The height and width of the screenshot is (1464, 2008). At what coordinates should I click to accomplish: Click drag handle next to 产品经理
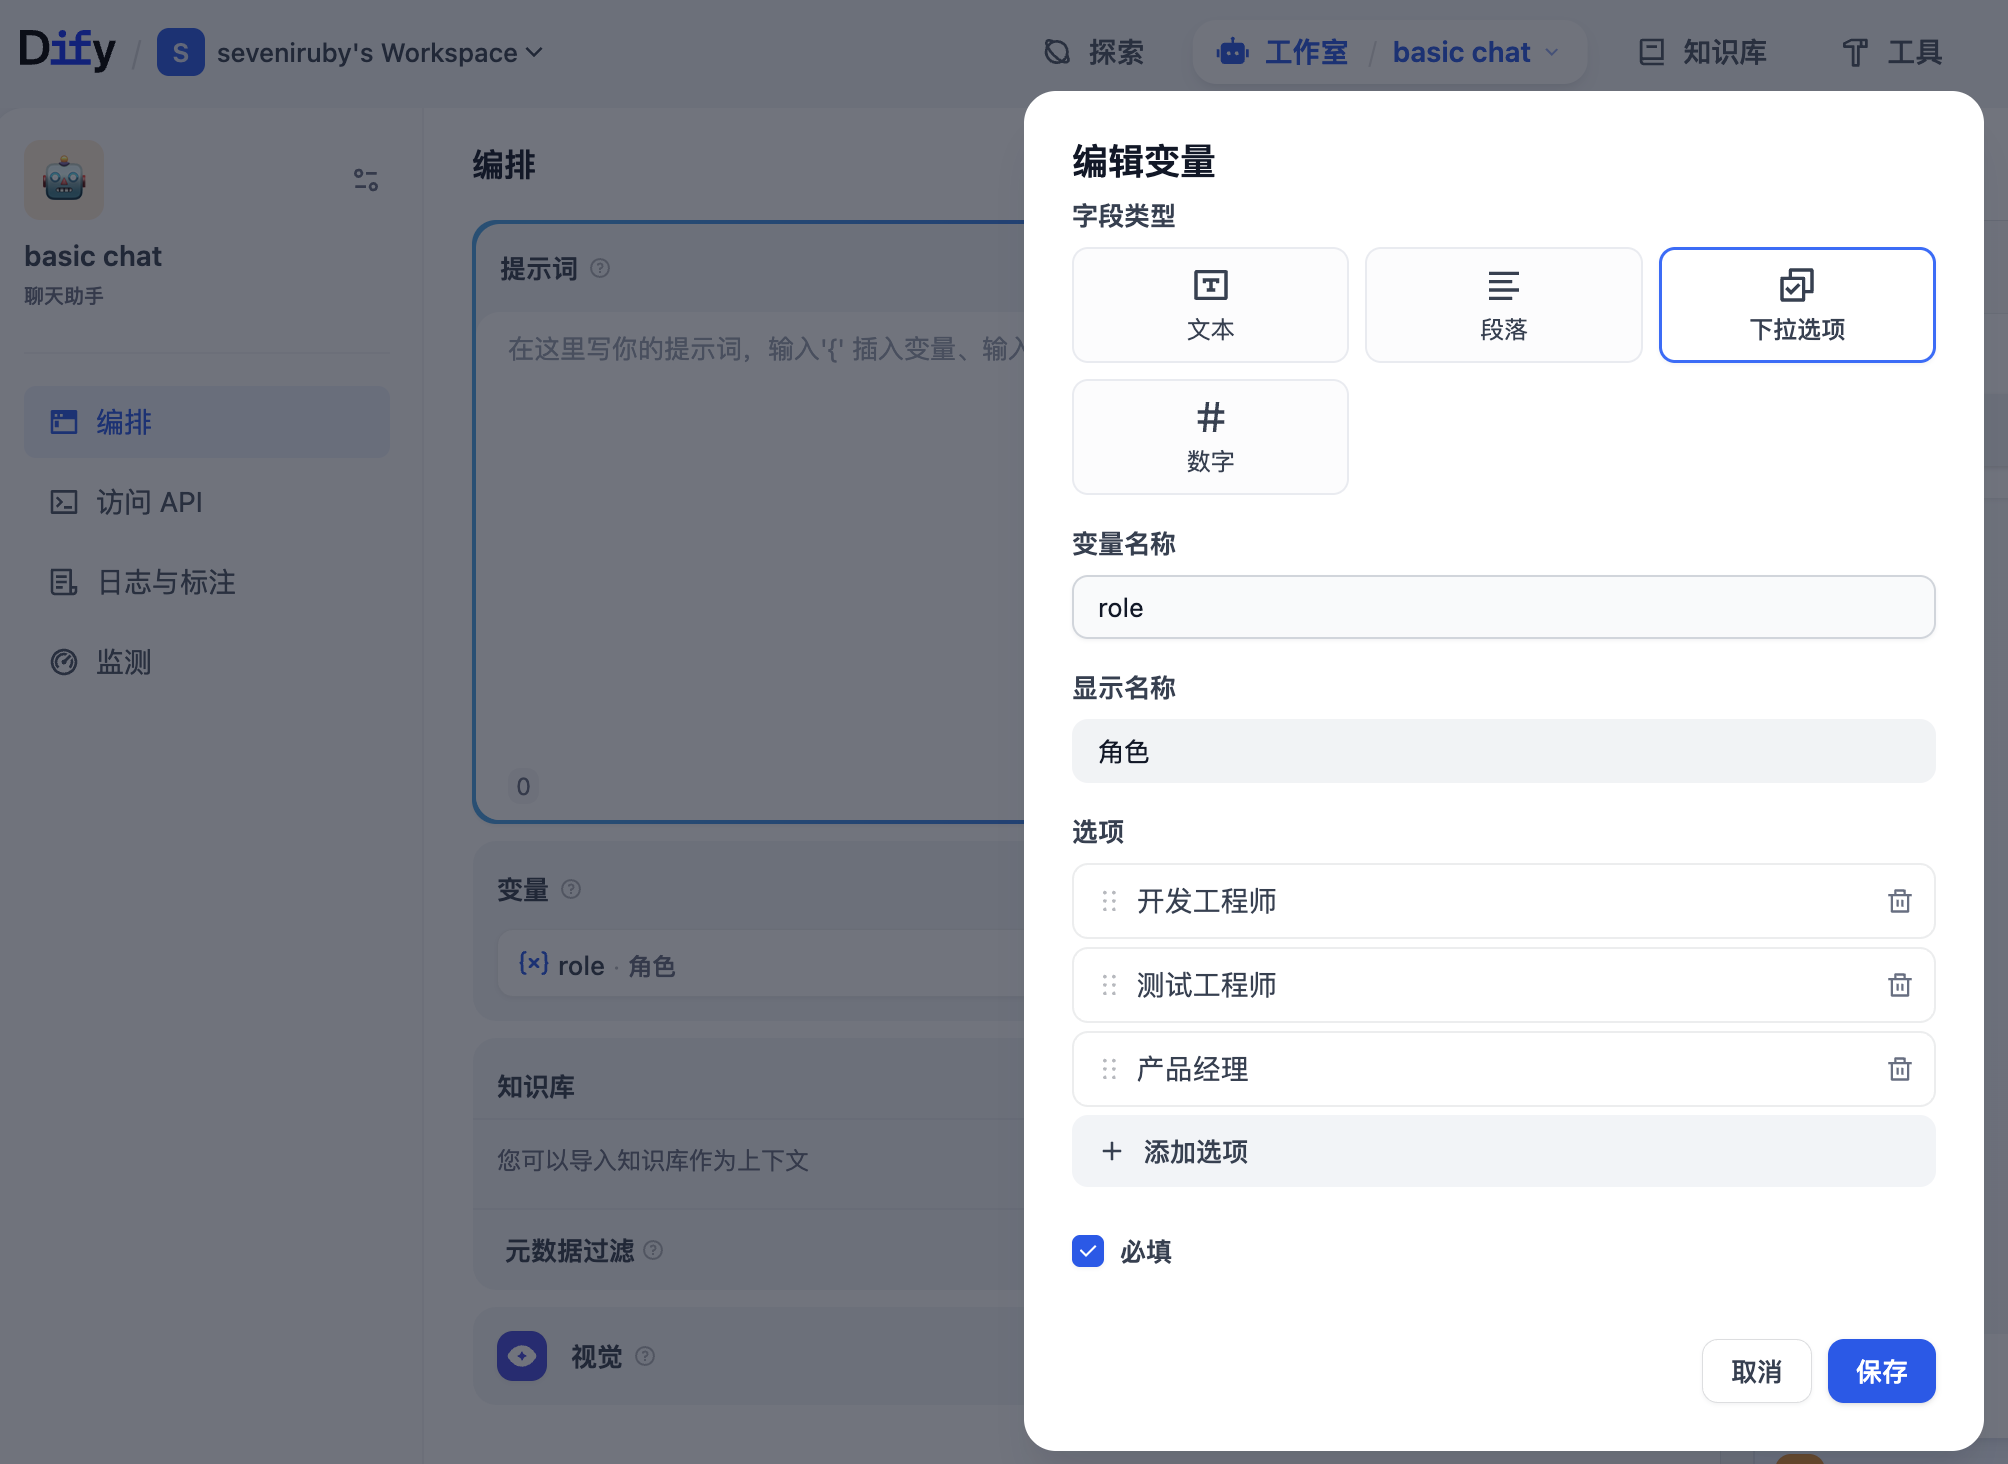coord(1109,1069)
